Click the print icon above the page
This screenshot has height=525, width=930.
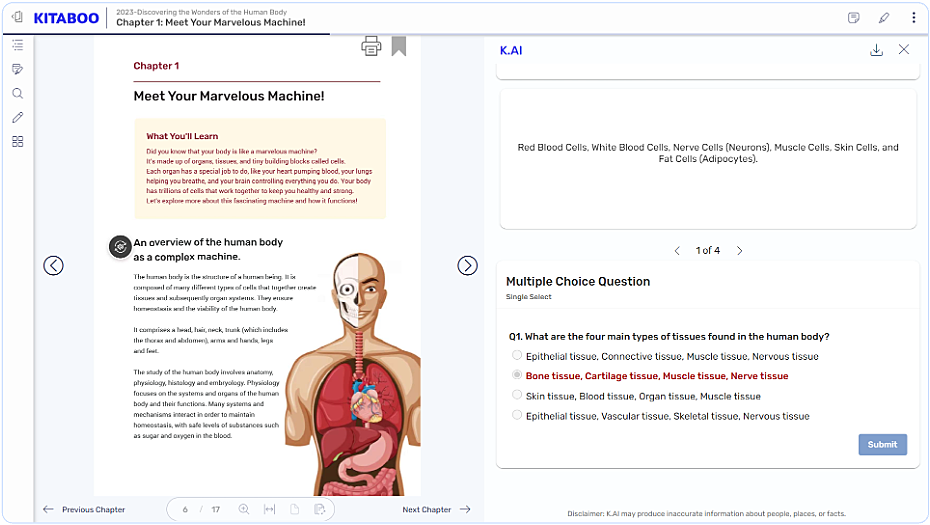click(x=371, y=46)
